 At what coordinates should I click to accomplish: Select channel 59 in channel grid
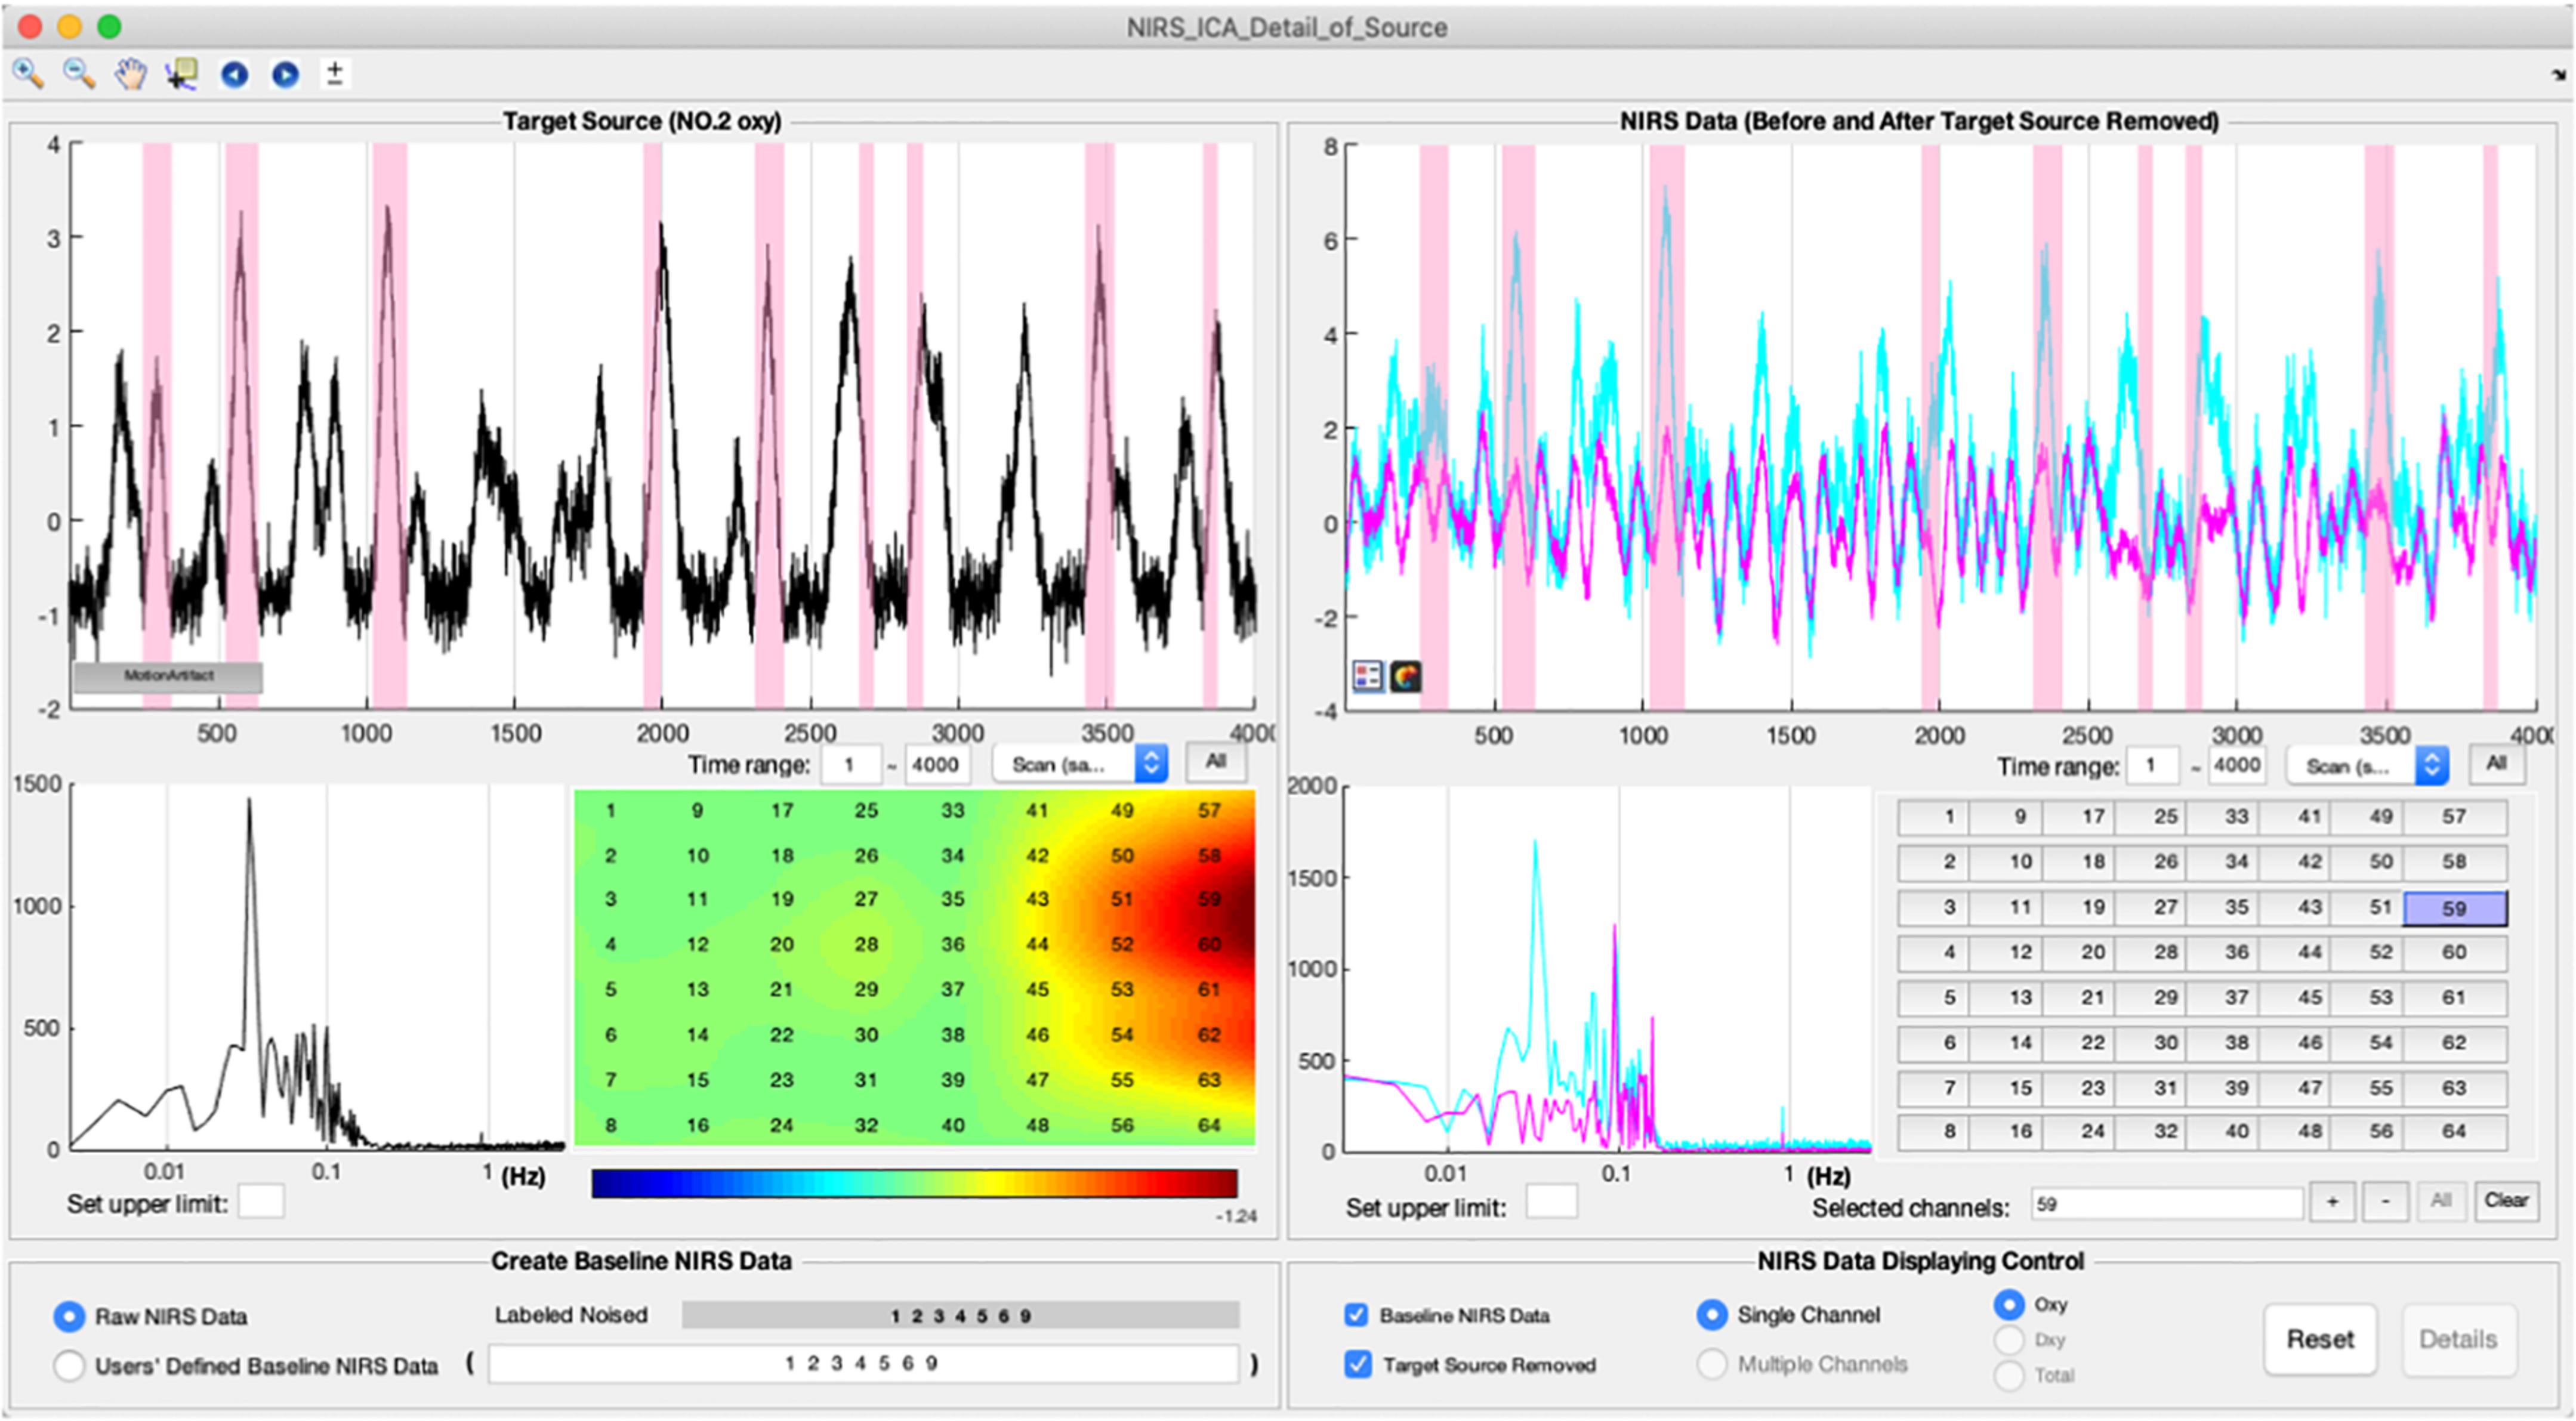[2455, 908]
